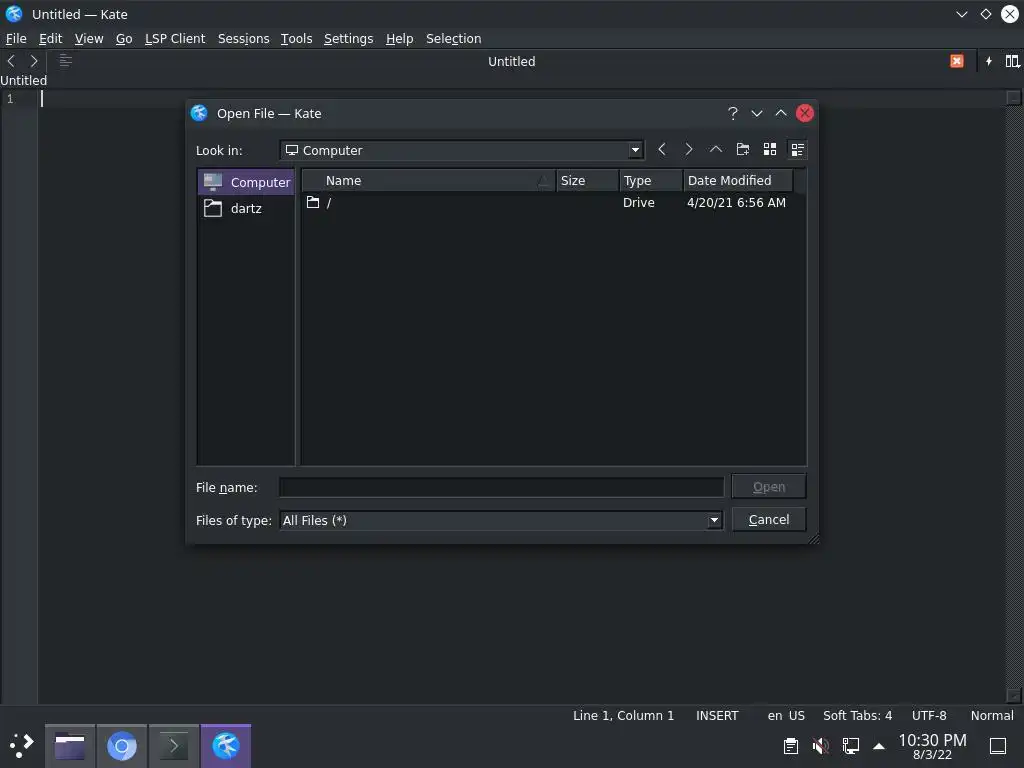Viewport: 1024px width, 768px height.
Task: Open the clipboard tray icon
Action: coord(790,746)
